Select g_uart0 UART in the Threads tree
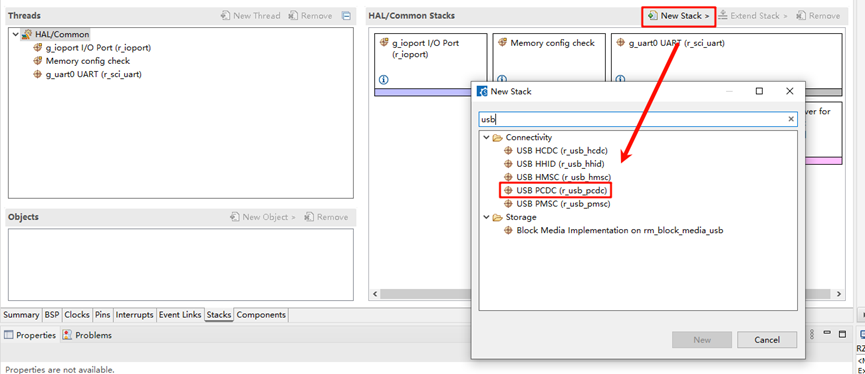The image size is (865, 374). click(x=94, y=74)
